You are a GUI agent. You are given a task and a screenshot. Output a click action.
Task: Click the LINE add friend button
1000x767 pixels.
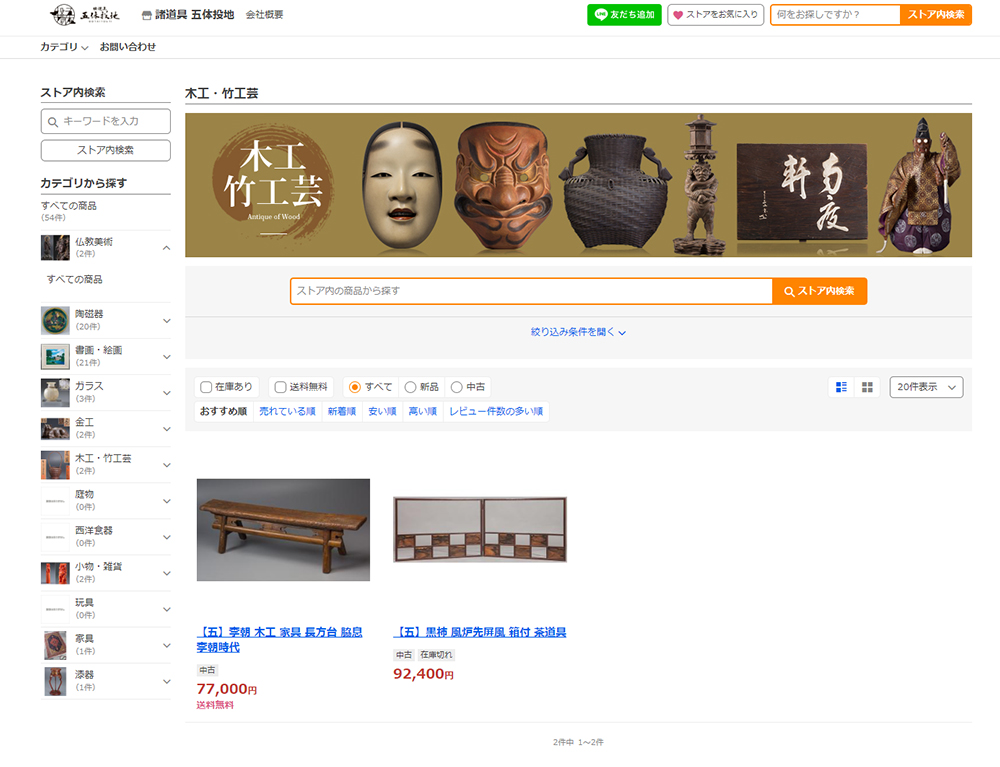(x=624, y=15)
